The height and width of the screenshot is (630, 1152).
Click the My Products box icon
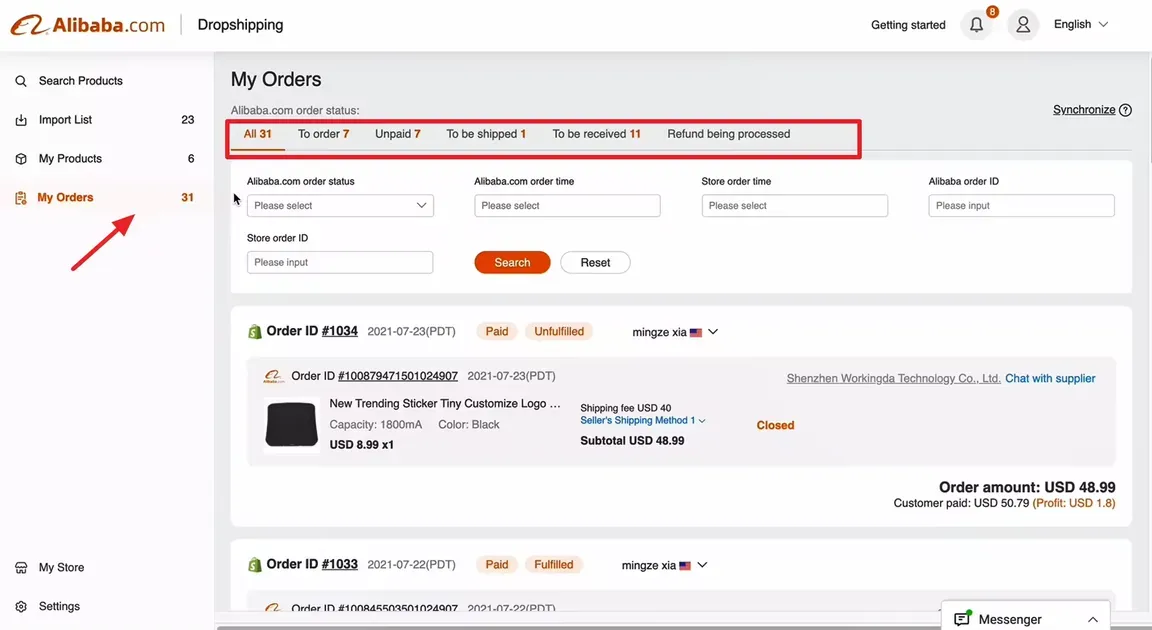tap(21, 159)
